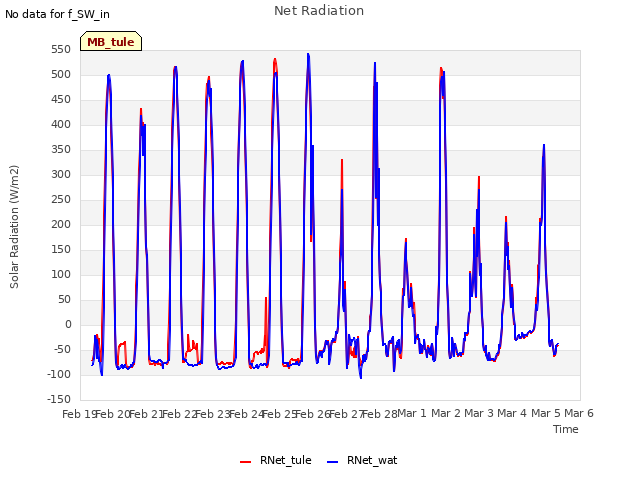Click the -50 y-axis tick label

coord(62,349)
